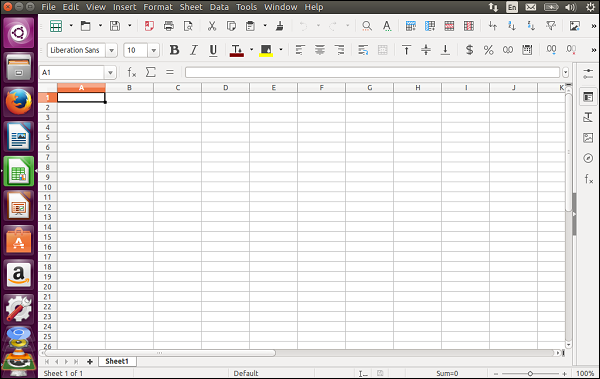Image resolution: width=600 pixels, height=379 pixels.
Task: Click the formula input line
Action: coord(372,72)
